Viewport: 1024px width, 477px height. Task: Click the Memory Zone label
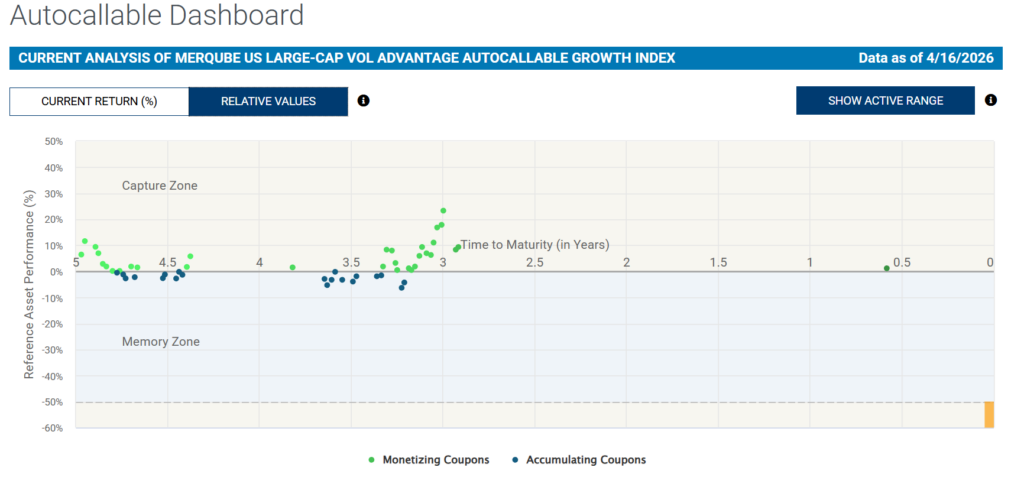[161, 342]
